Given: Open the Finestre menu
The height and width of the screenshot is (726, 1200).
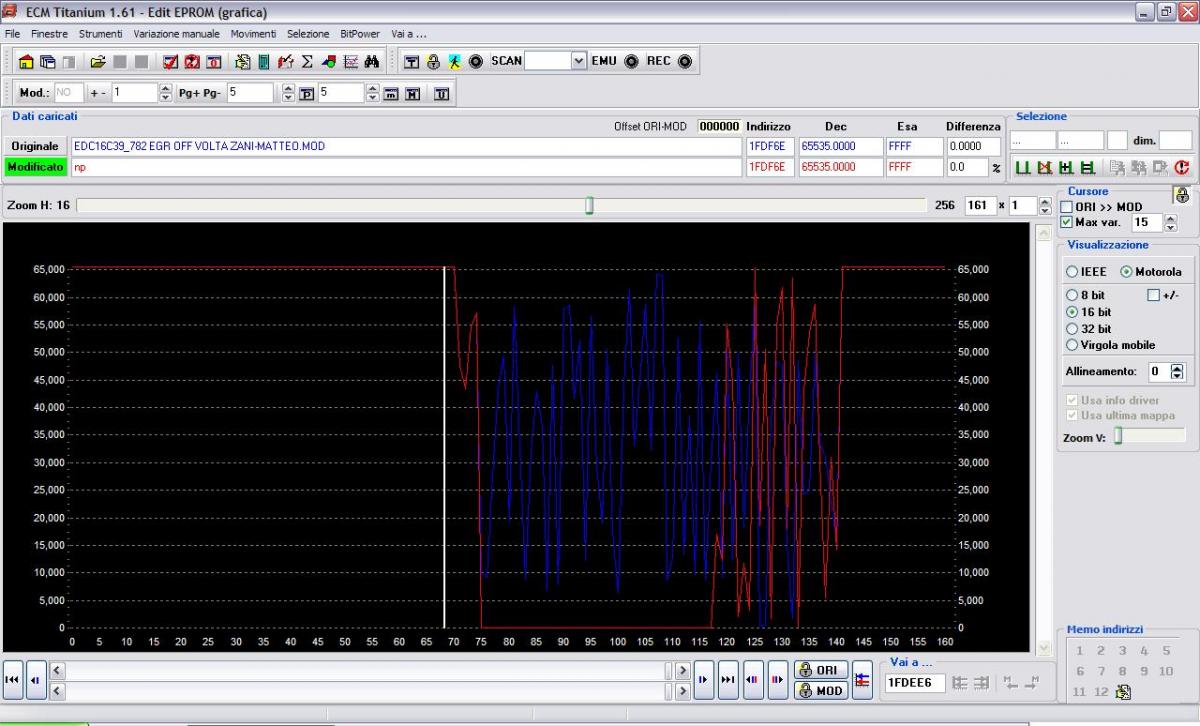Looking at the screenshot, I should pos(49,34).
